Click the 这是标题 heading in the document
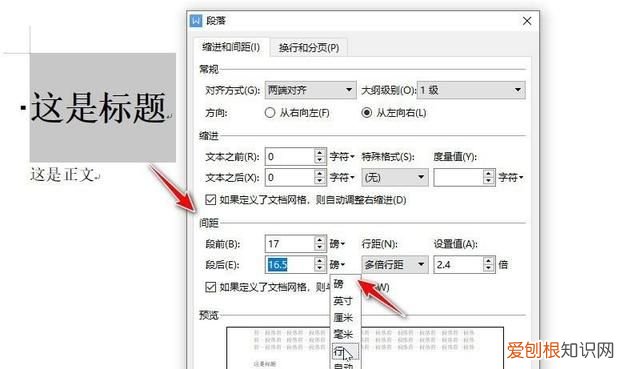Viewport: 640px width, 369px height. [x=98, y=107]
